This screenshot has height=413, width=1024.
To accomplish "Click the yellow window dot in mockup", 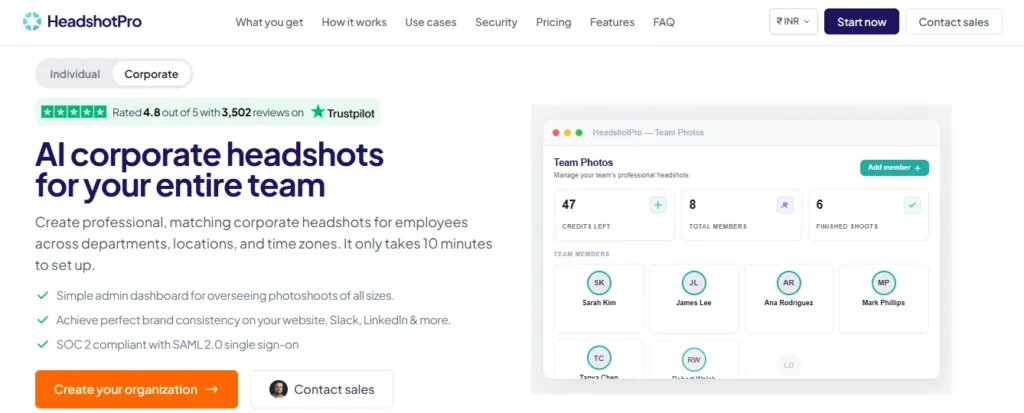I will pos(568,133).
